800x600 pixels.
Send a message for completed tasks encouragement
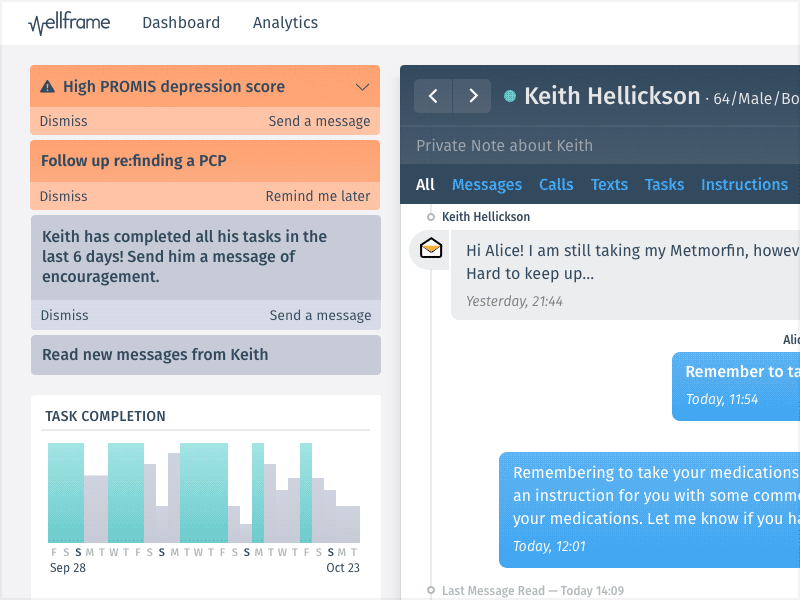(x=320, y=315)
